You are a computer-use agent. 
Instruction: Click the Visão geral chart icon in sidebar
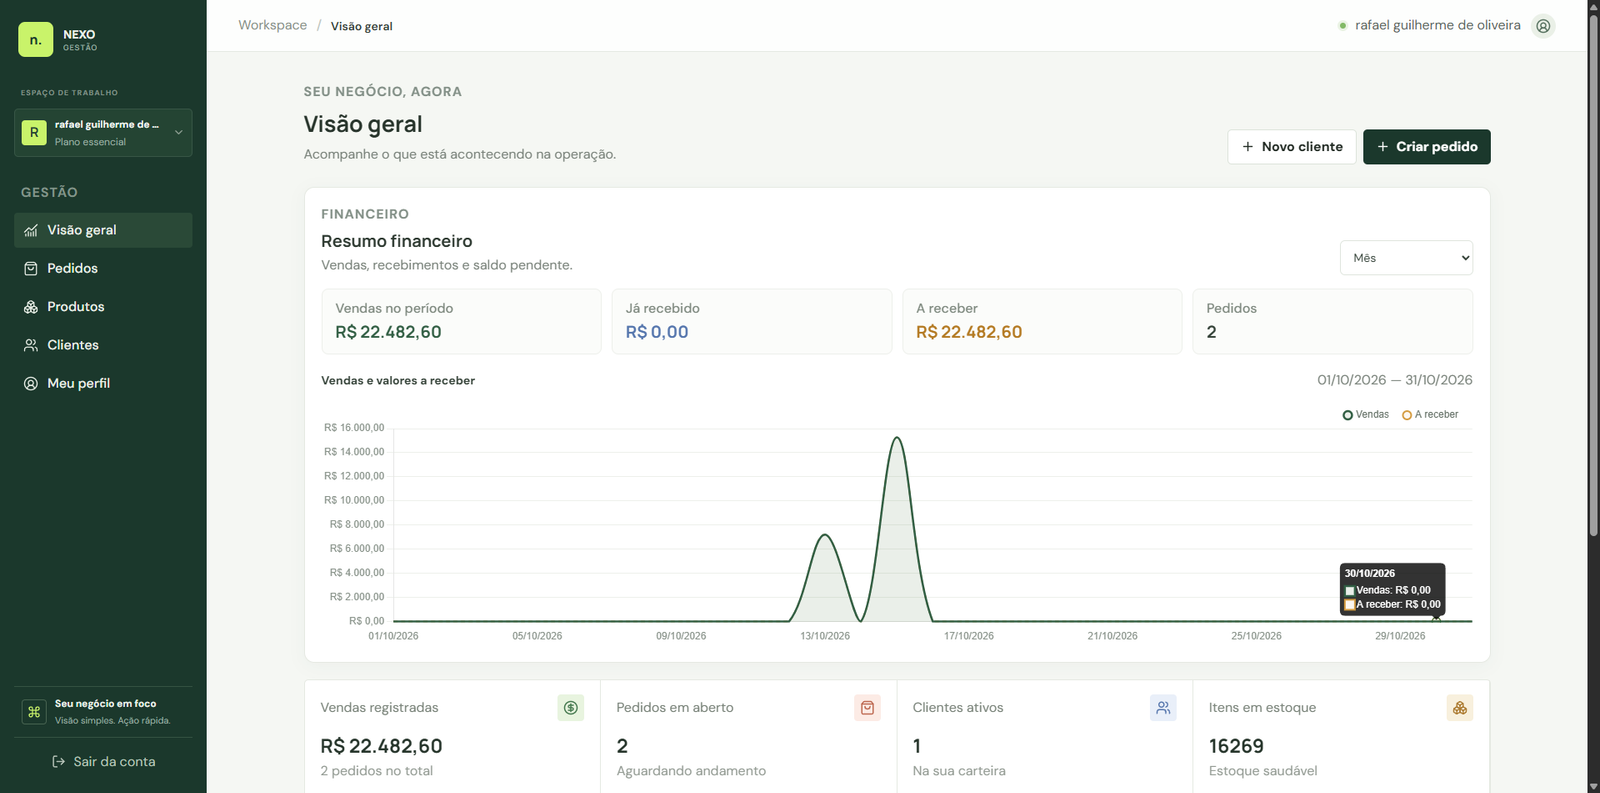click(x=31, y=230)
